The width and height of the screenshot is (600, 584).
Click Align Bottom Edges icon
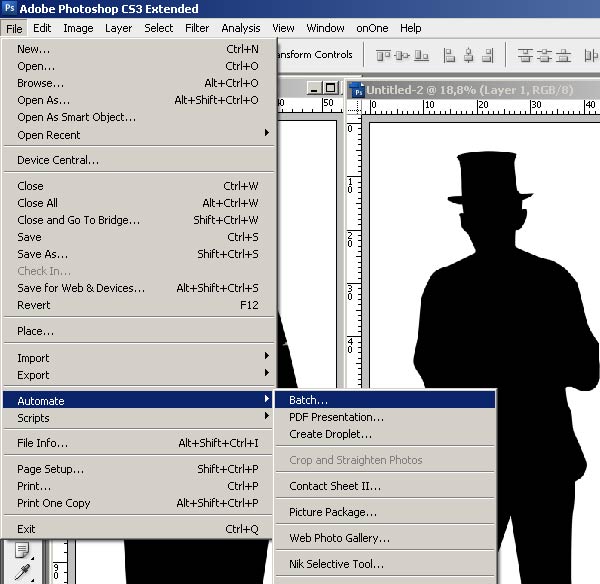coord(421,56)
